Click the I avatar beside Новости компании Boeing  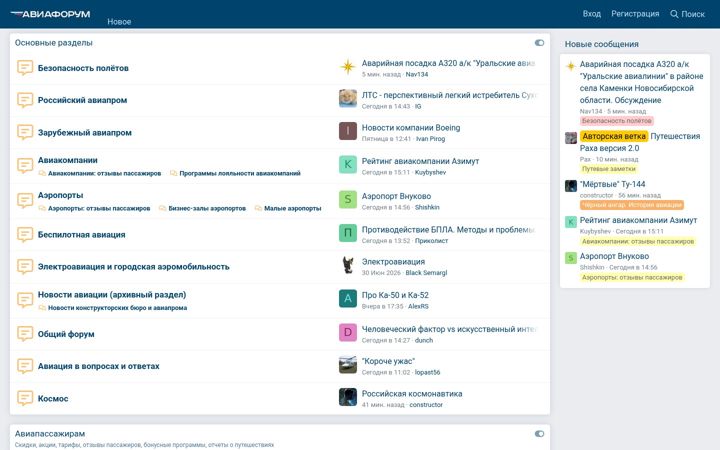pyautogui.click(x=348, y=131)
